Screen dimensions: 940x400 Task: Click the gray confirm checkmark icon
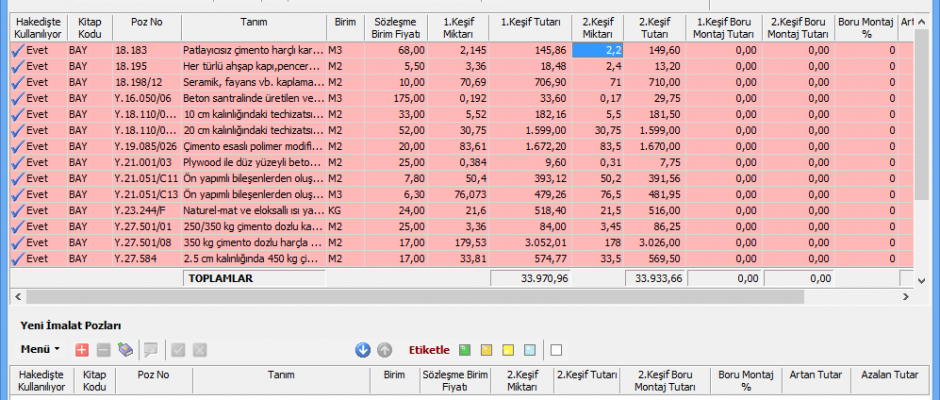178,350
